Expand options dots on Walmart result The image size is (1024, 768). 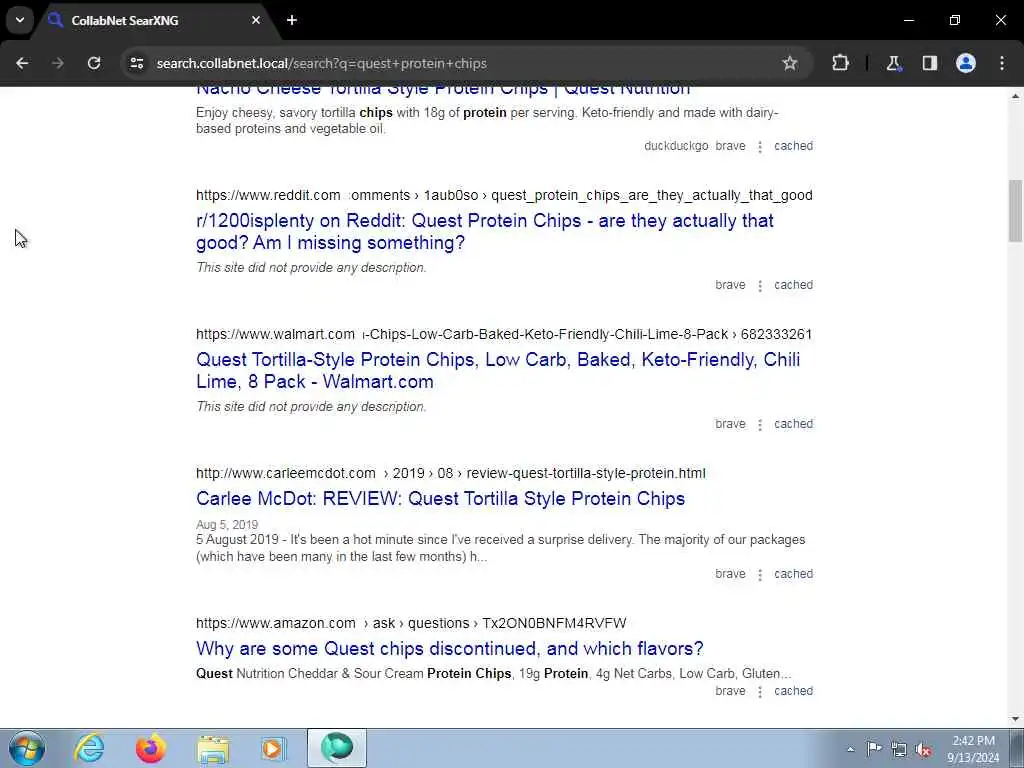click(760, 425)
